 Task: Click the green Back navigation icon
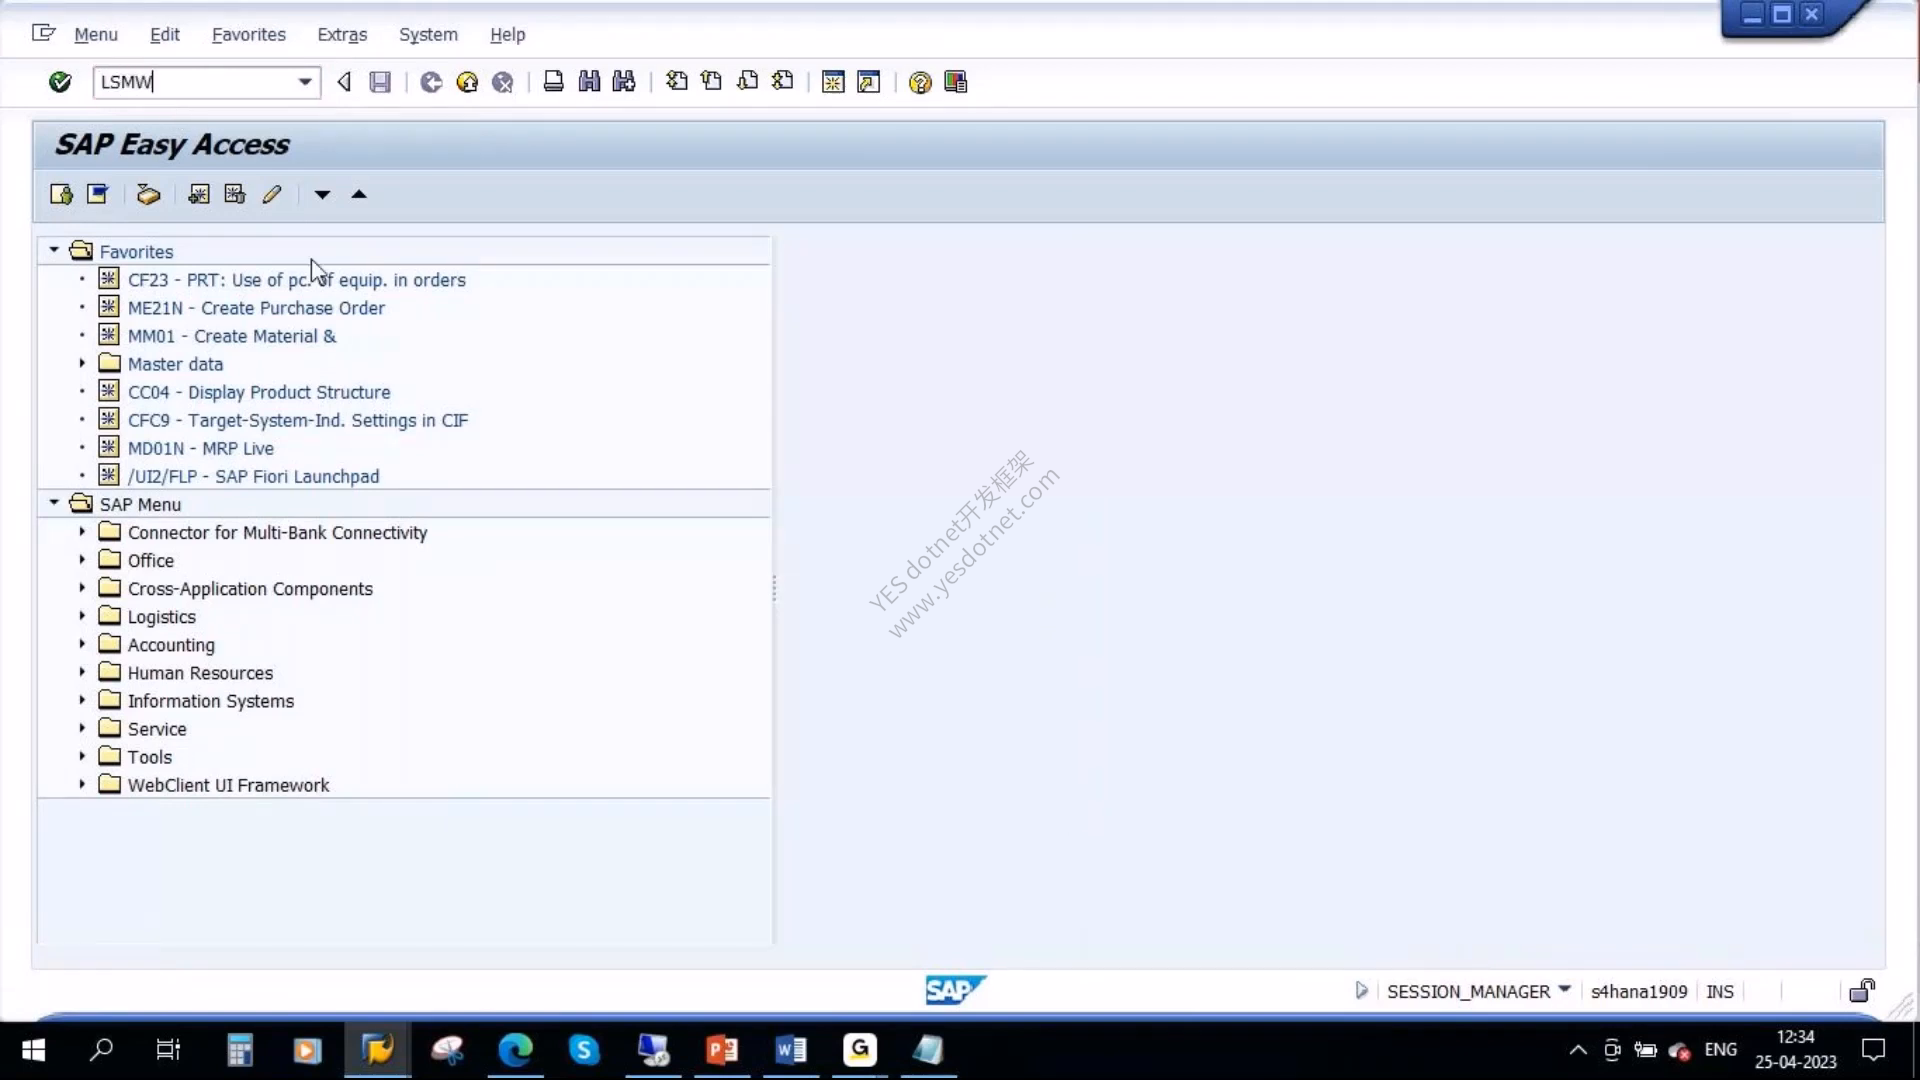[x=431, y=82]
